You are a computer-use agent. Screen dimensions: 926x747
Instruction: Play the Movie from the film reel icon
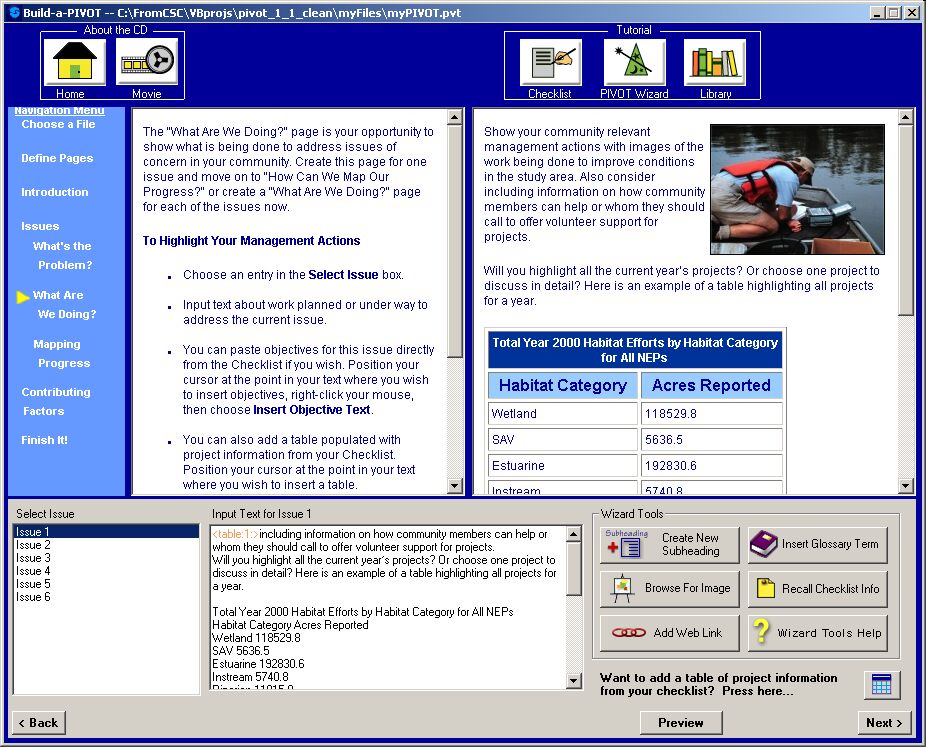(x=147, y=61)
